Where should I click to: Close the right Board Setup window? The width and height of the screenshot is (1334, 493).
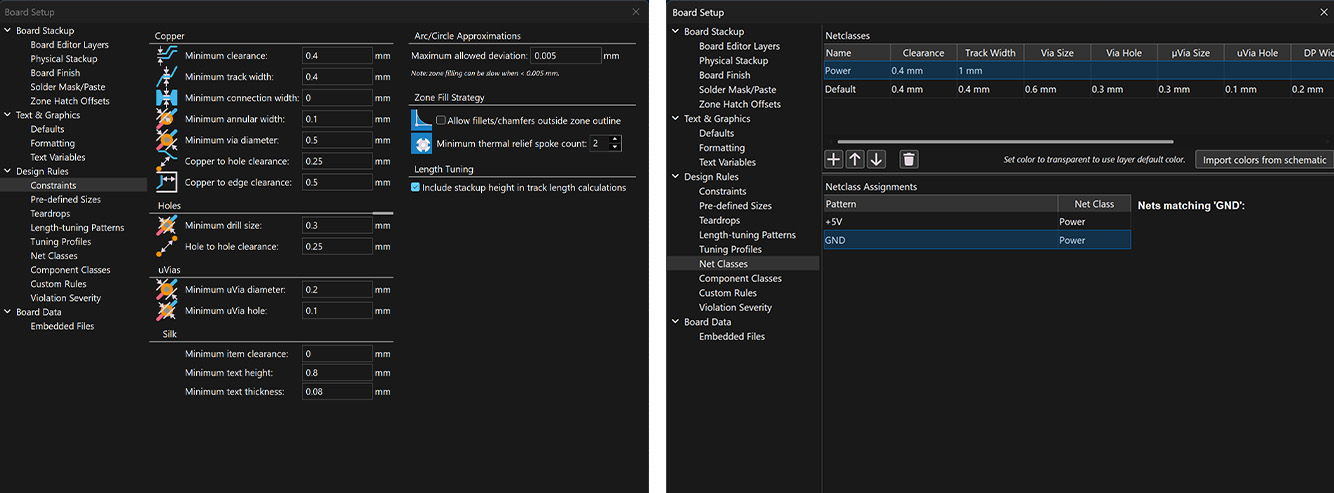(1322, 12)
